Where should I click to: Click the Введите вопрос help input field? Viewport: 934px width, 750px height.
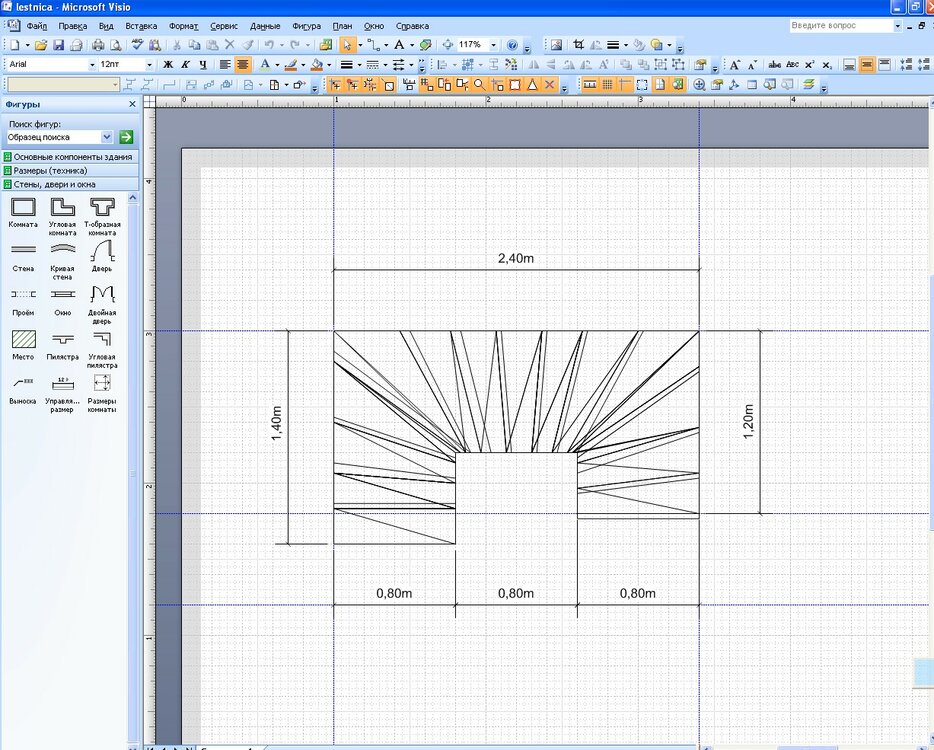[838, 26]
